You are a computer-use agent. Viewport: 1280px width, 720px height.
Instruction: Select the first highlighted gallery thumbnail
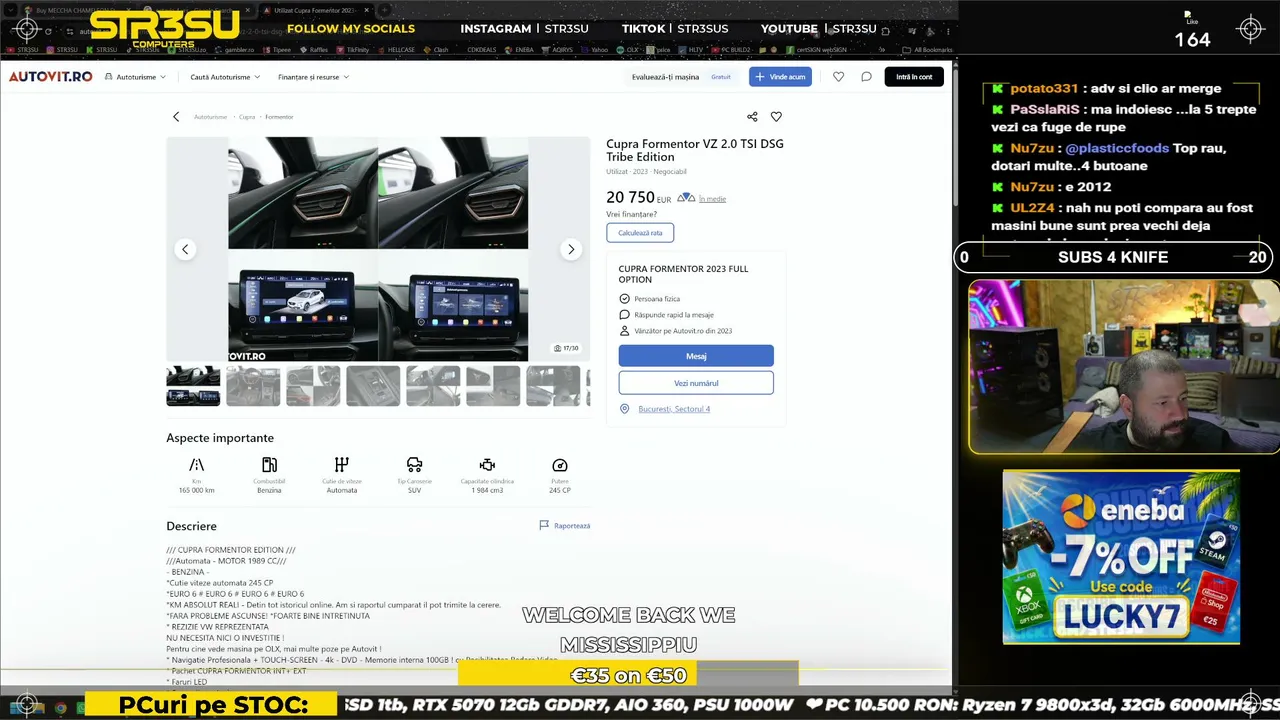coord(193,386)
